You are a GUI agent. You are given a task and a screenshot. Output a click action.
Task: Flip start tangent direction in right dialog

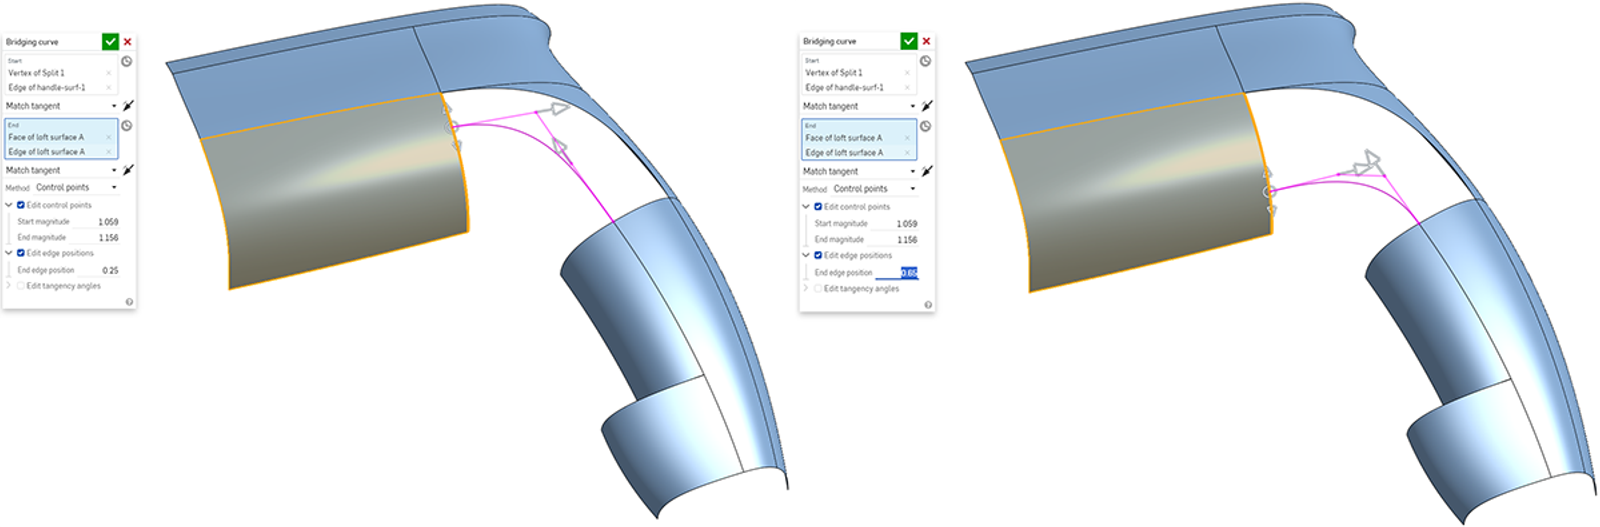point(927,105)
